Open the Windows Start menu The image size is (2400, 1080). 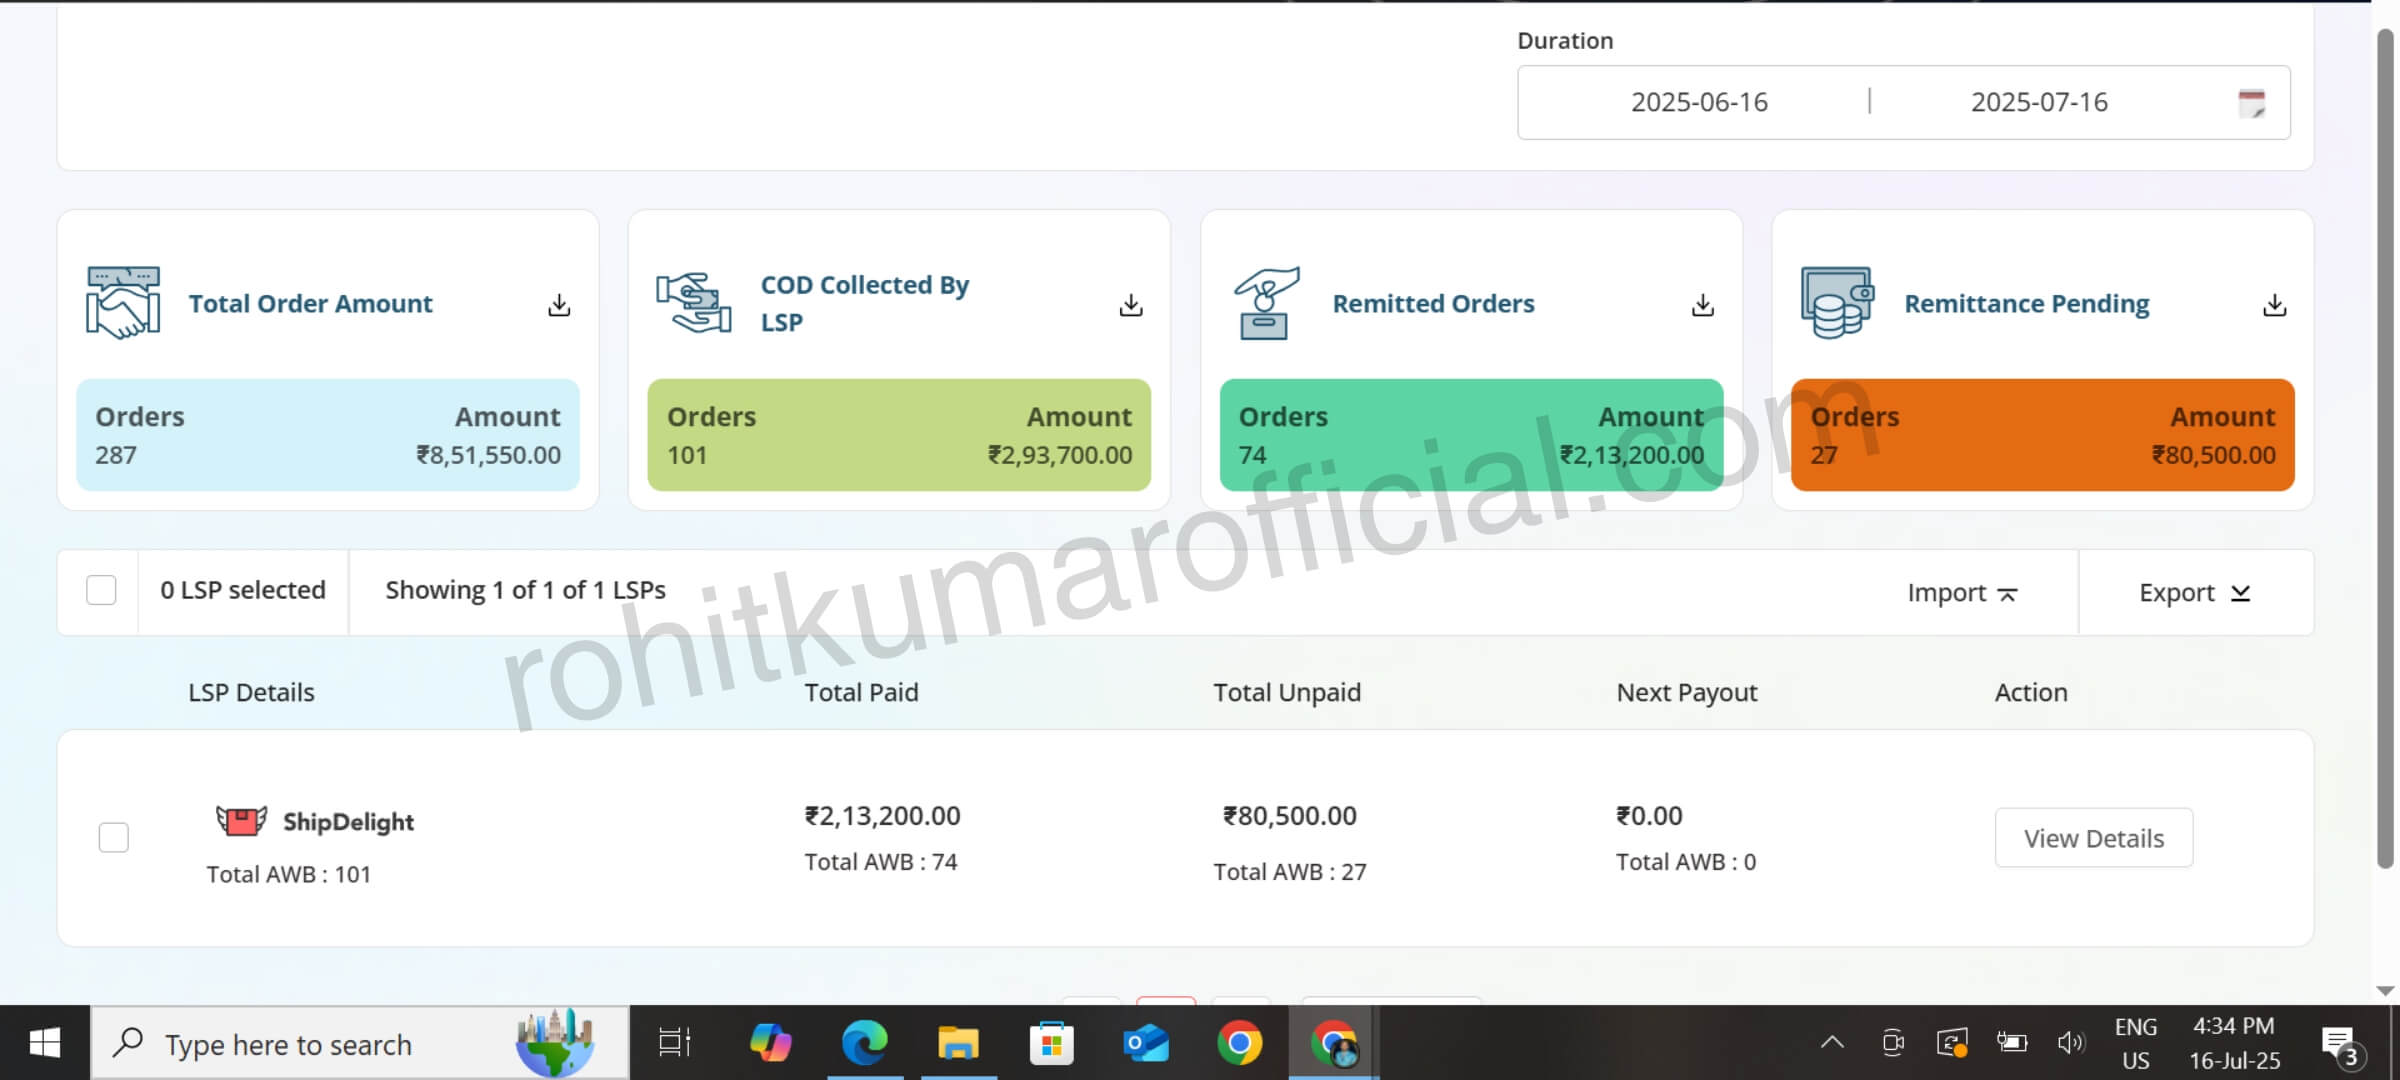(44, 1043)
